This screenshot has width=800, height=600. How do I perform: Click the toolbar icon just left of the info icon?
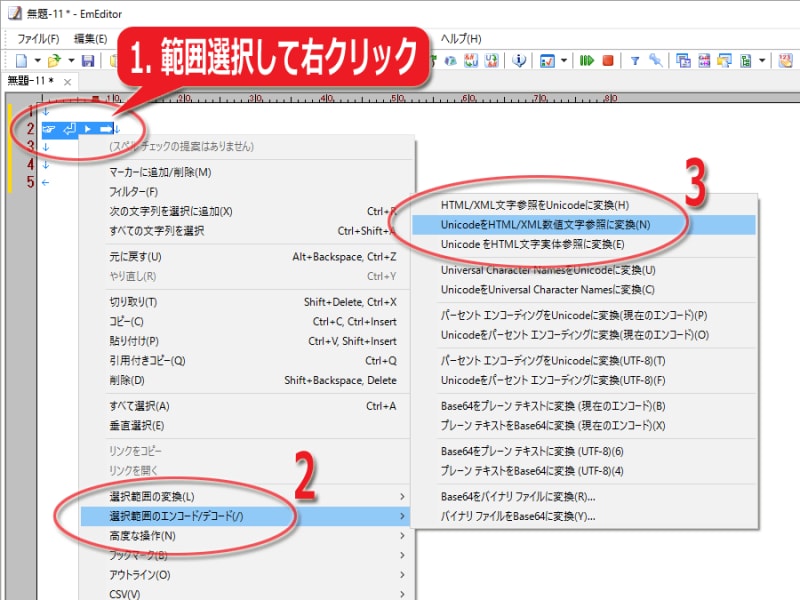491,61
